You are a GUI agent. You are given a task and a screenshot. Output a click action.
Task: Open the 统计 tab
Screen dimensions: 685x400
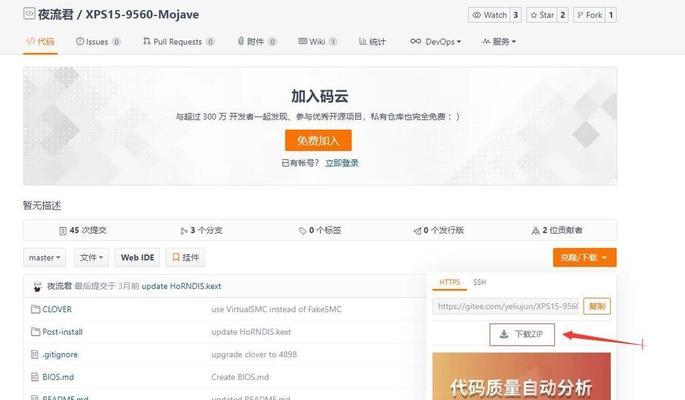[x=372, y=41]
